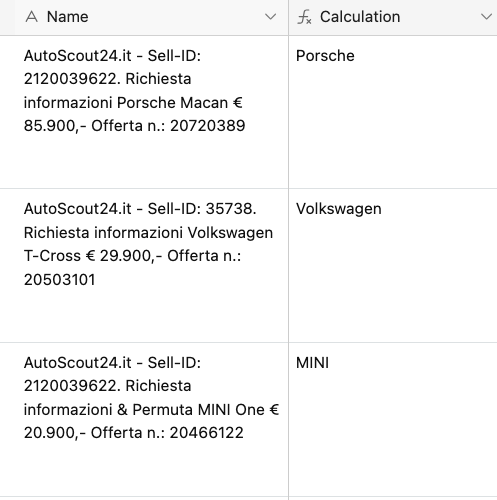Click the MINI calculation cell
Viewport: 497px width, 500px height.
(393, 419)
